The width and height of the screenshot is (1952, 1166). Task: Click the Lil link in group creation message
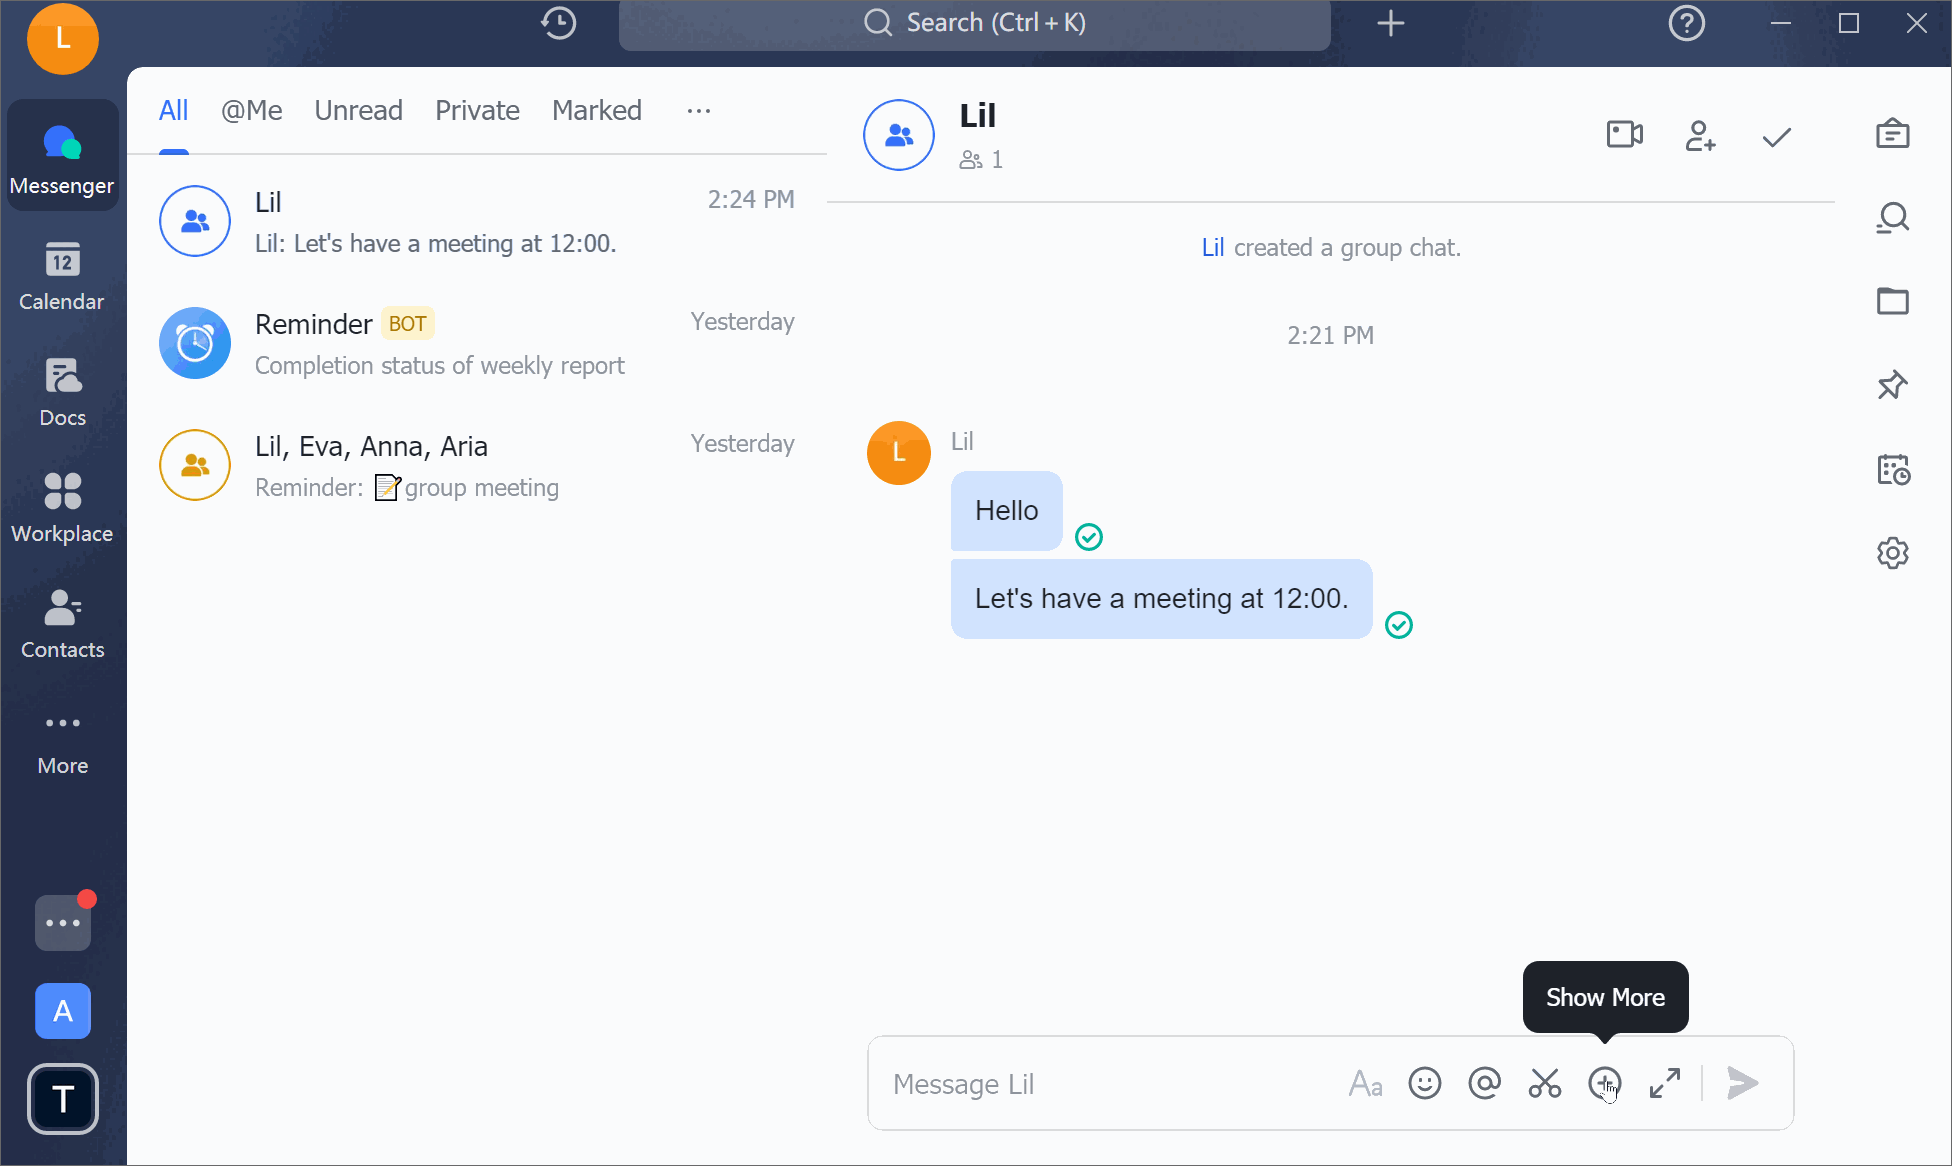pos(1212,247)
